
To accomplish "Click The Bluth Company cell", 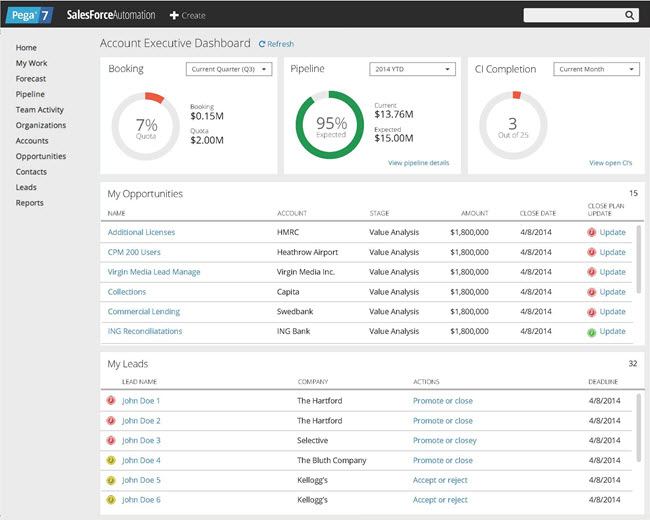I will [332, 460].
